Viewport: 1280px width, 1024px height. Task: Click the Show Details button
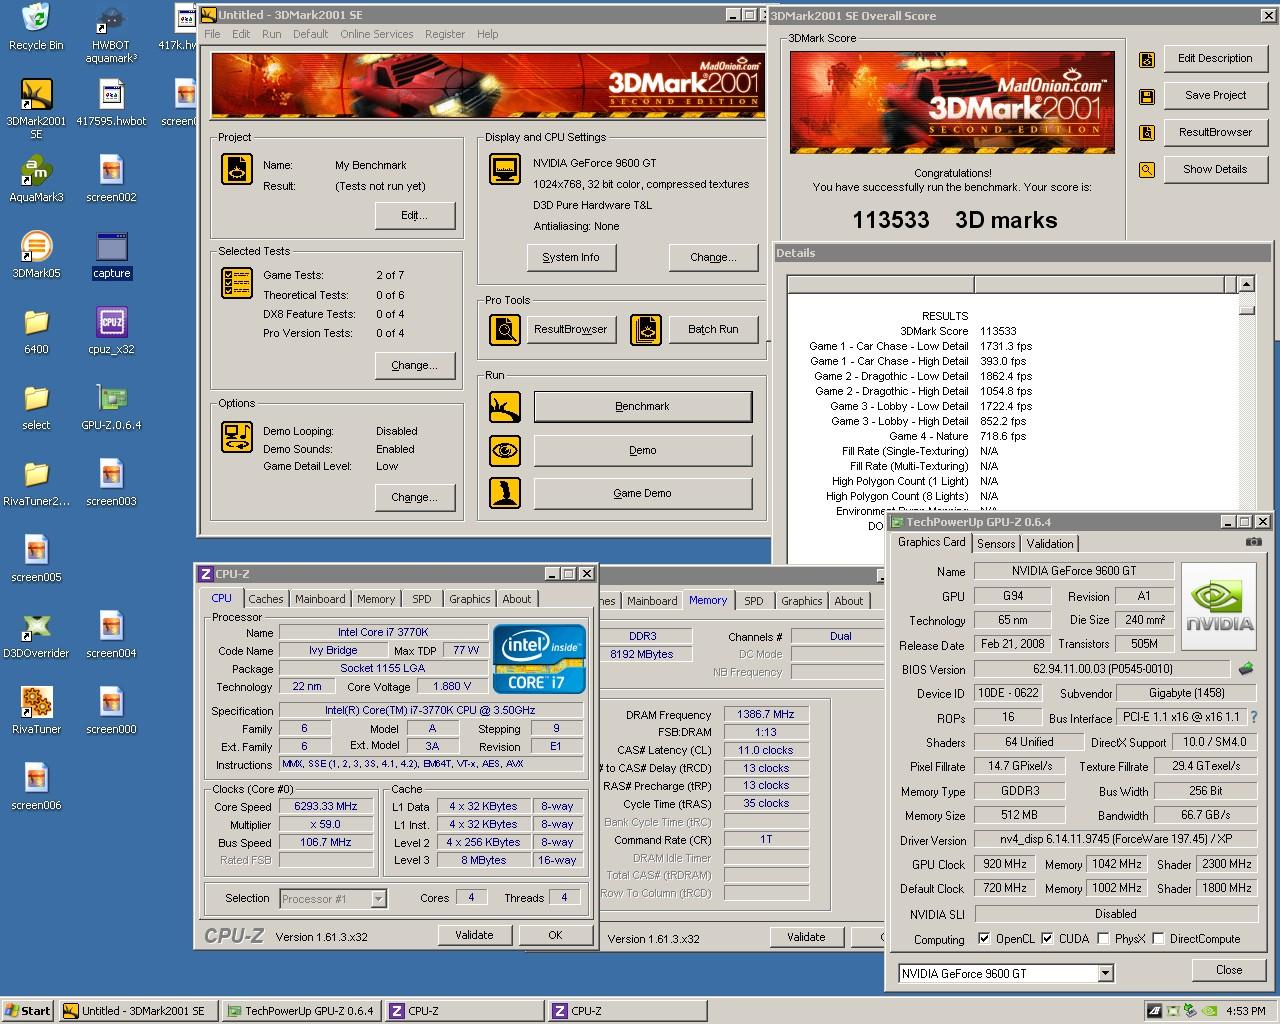(x=1215, y=169)
